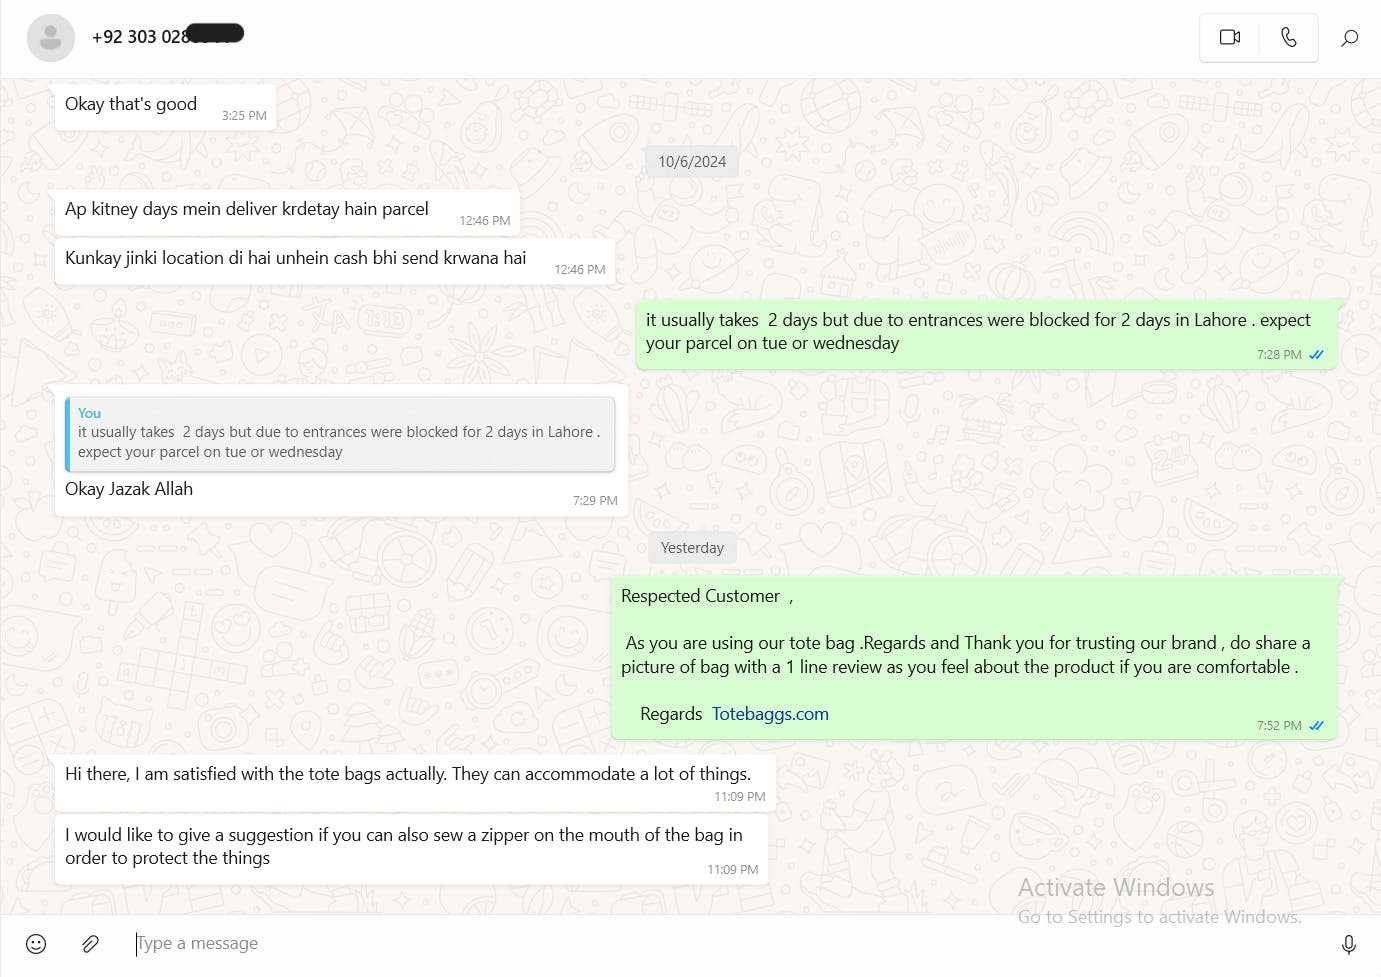Viewport: 1381px width, 977px height.
Task: Jump to the quoted 'You' reply message
Action: (x=340, y=434)
